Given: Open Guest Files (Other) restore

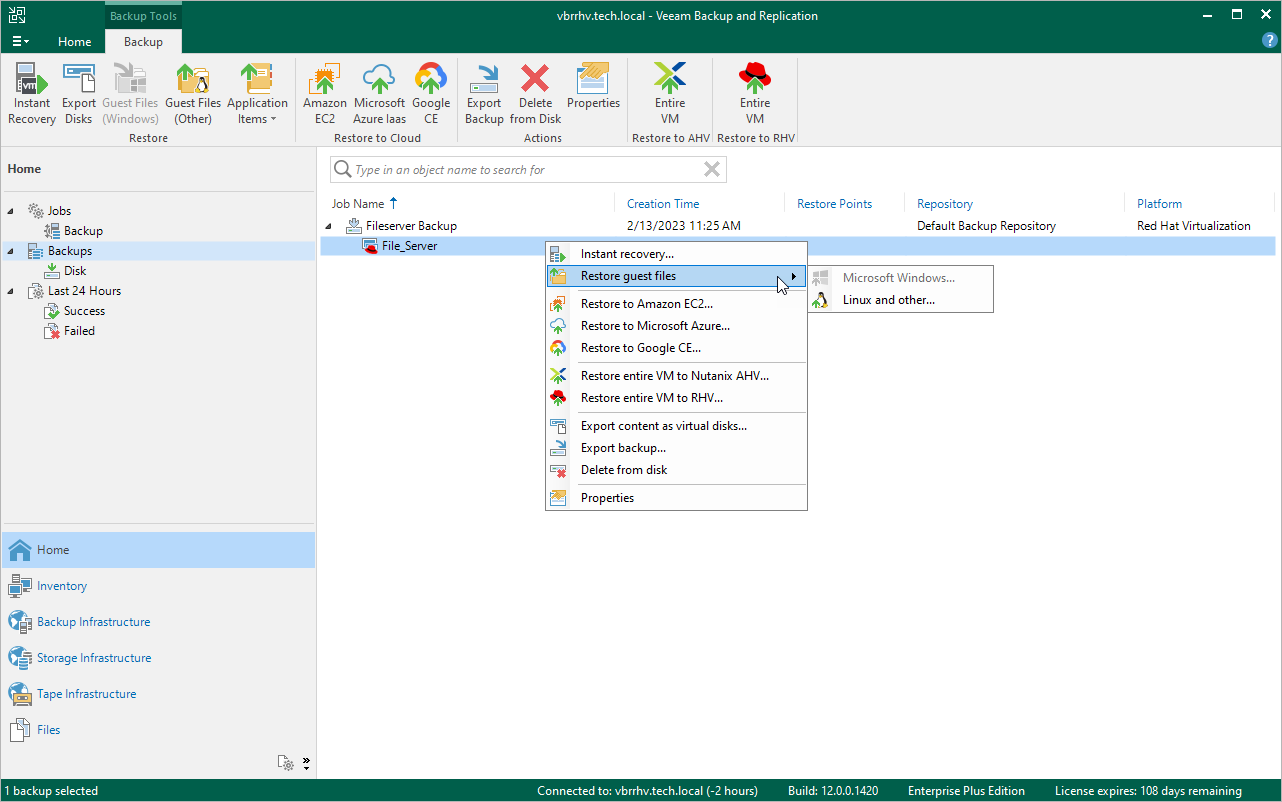Looking at the screenshot, I should (193, 94).
